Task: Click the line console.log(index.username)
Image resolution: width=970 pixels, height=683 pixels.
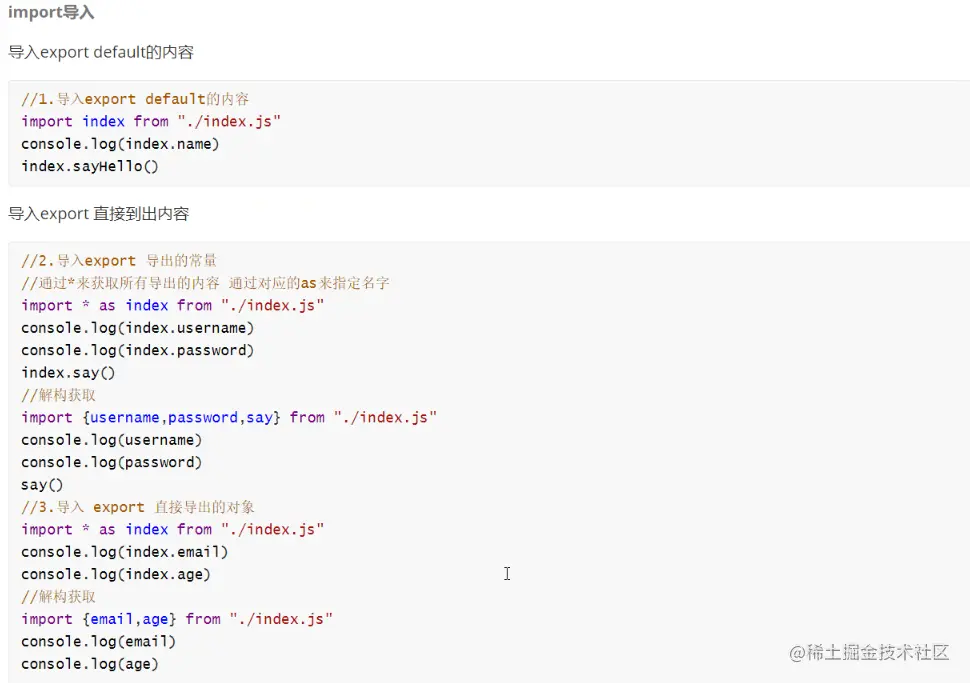Action: 137,328
